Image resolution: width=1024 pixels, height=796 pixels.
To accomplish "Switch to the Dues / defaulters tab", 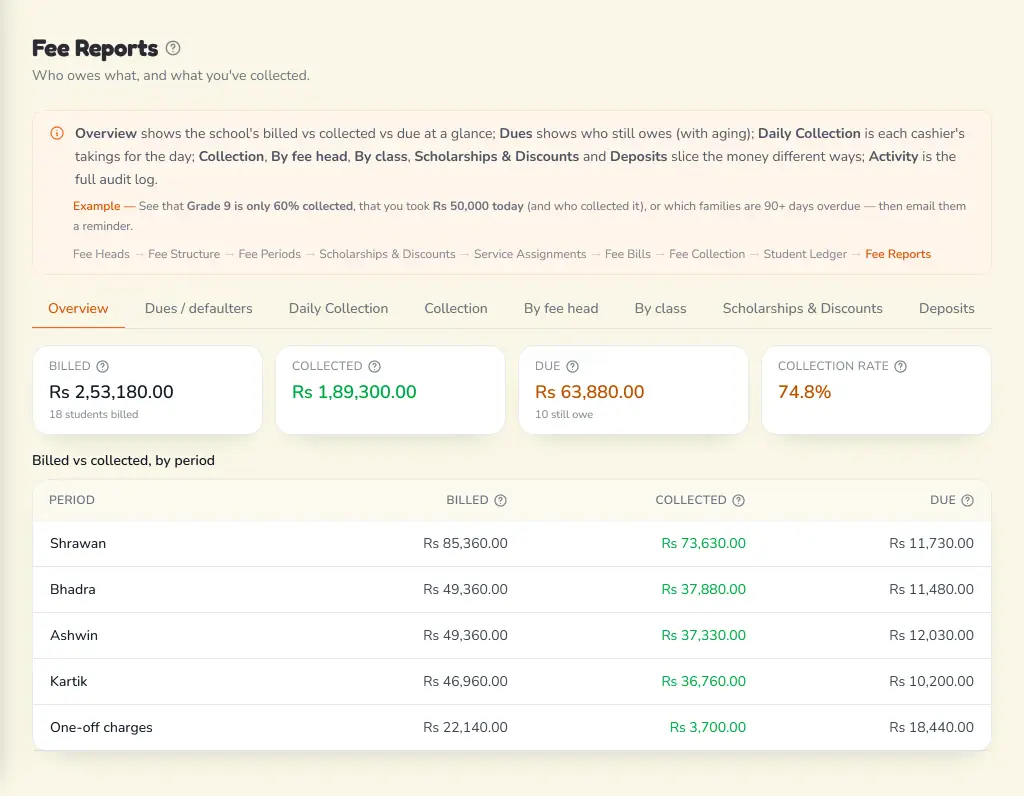I will [199, 308].
